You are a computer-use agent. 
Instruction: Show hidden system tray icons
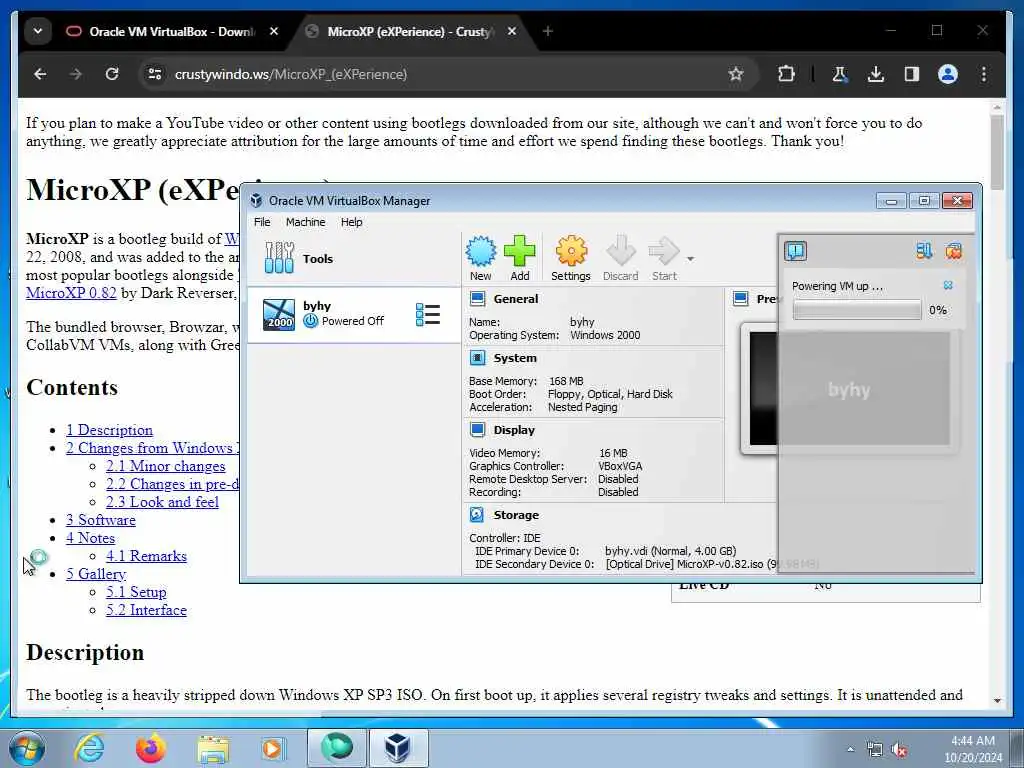850,749
